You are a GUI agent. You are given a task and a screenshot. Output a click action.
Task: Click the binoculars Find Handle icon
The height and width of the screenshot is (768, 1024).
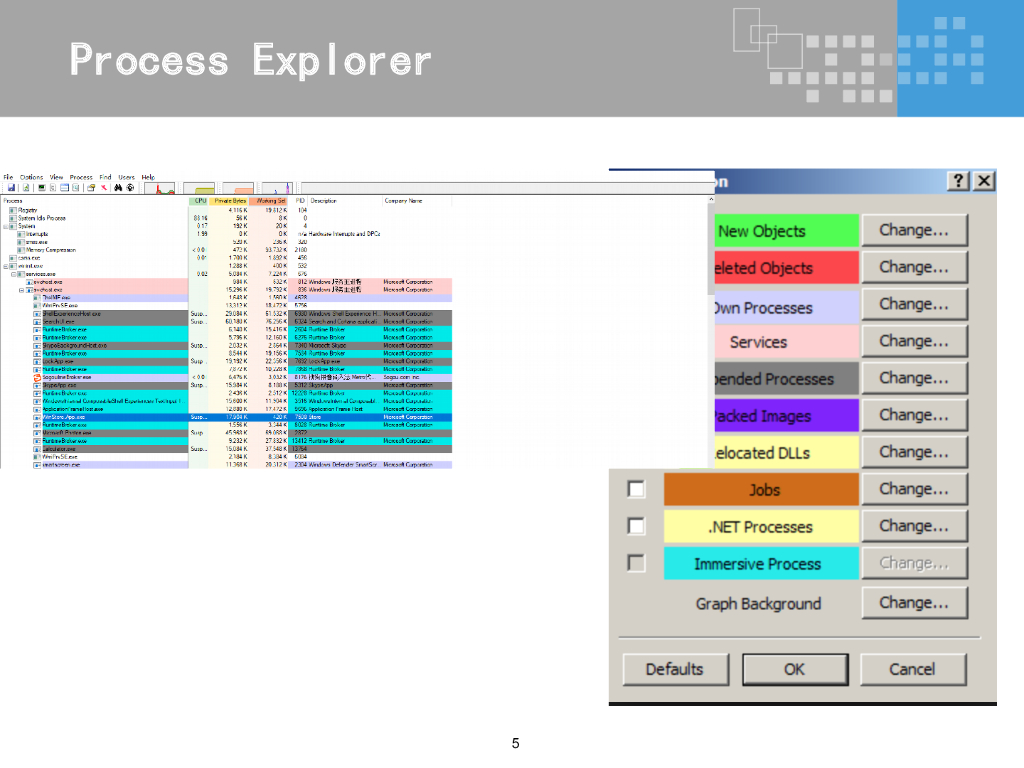coord(117,187)
